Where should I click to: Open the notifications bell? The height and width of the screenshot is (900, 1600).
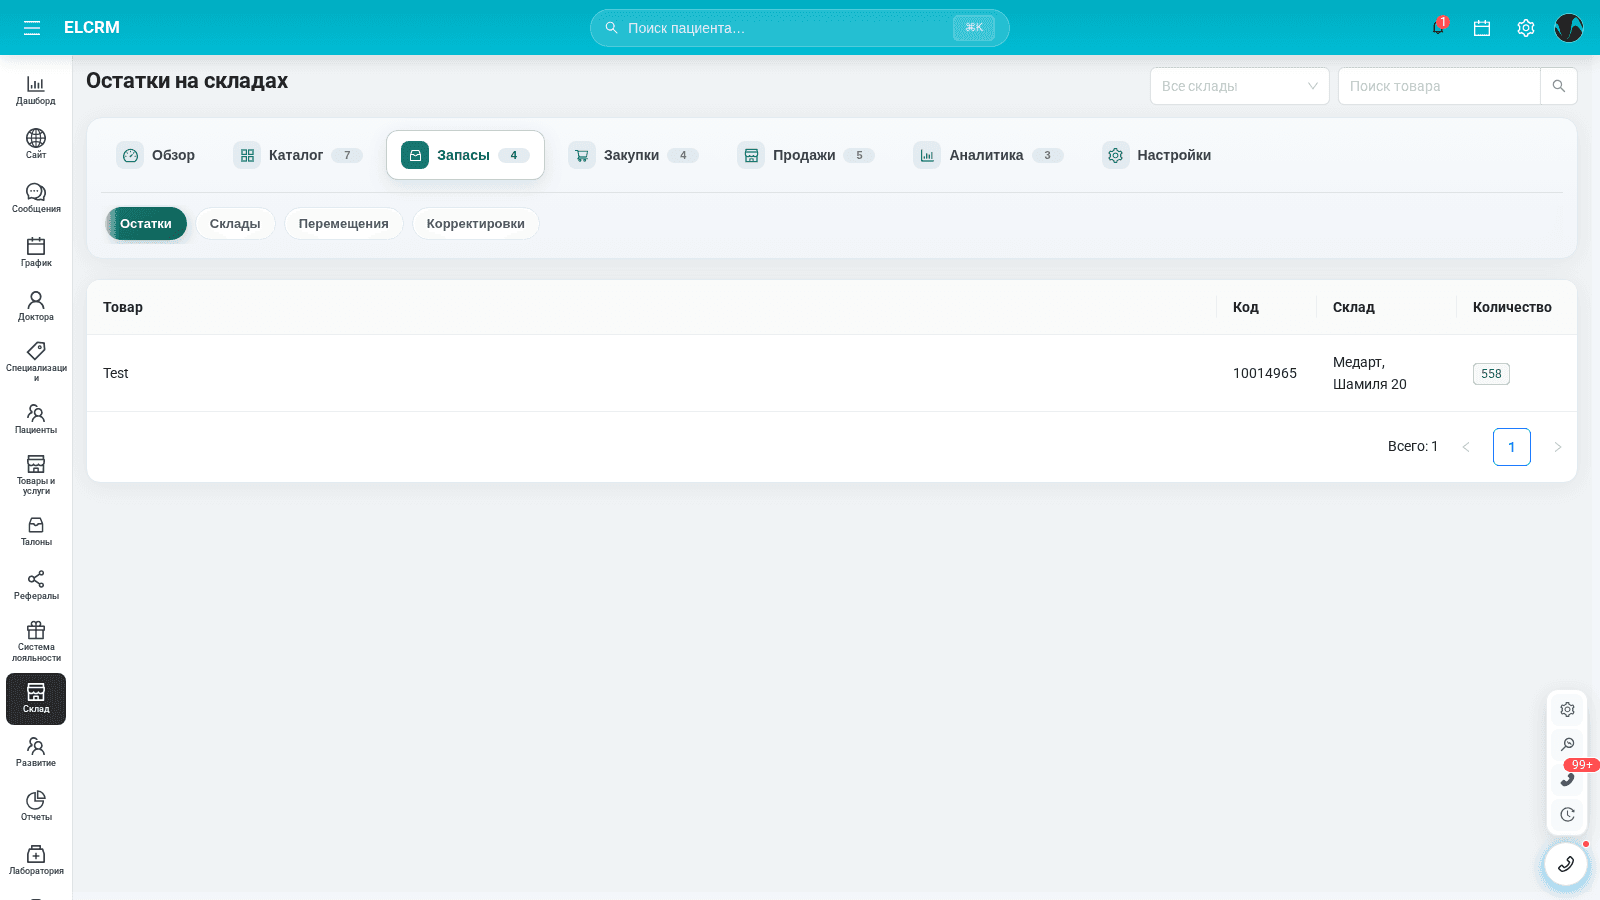pyautogui.click(x=1438, y=28)
